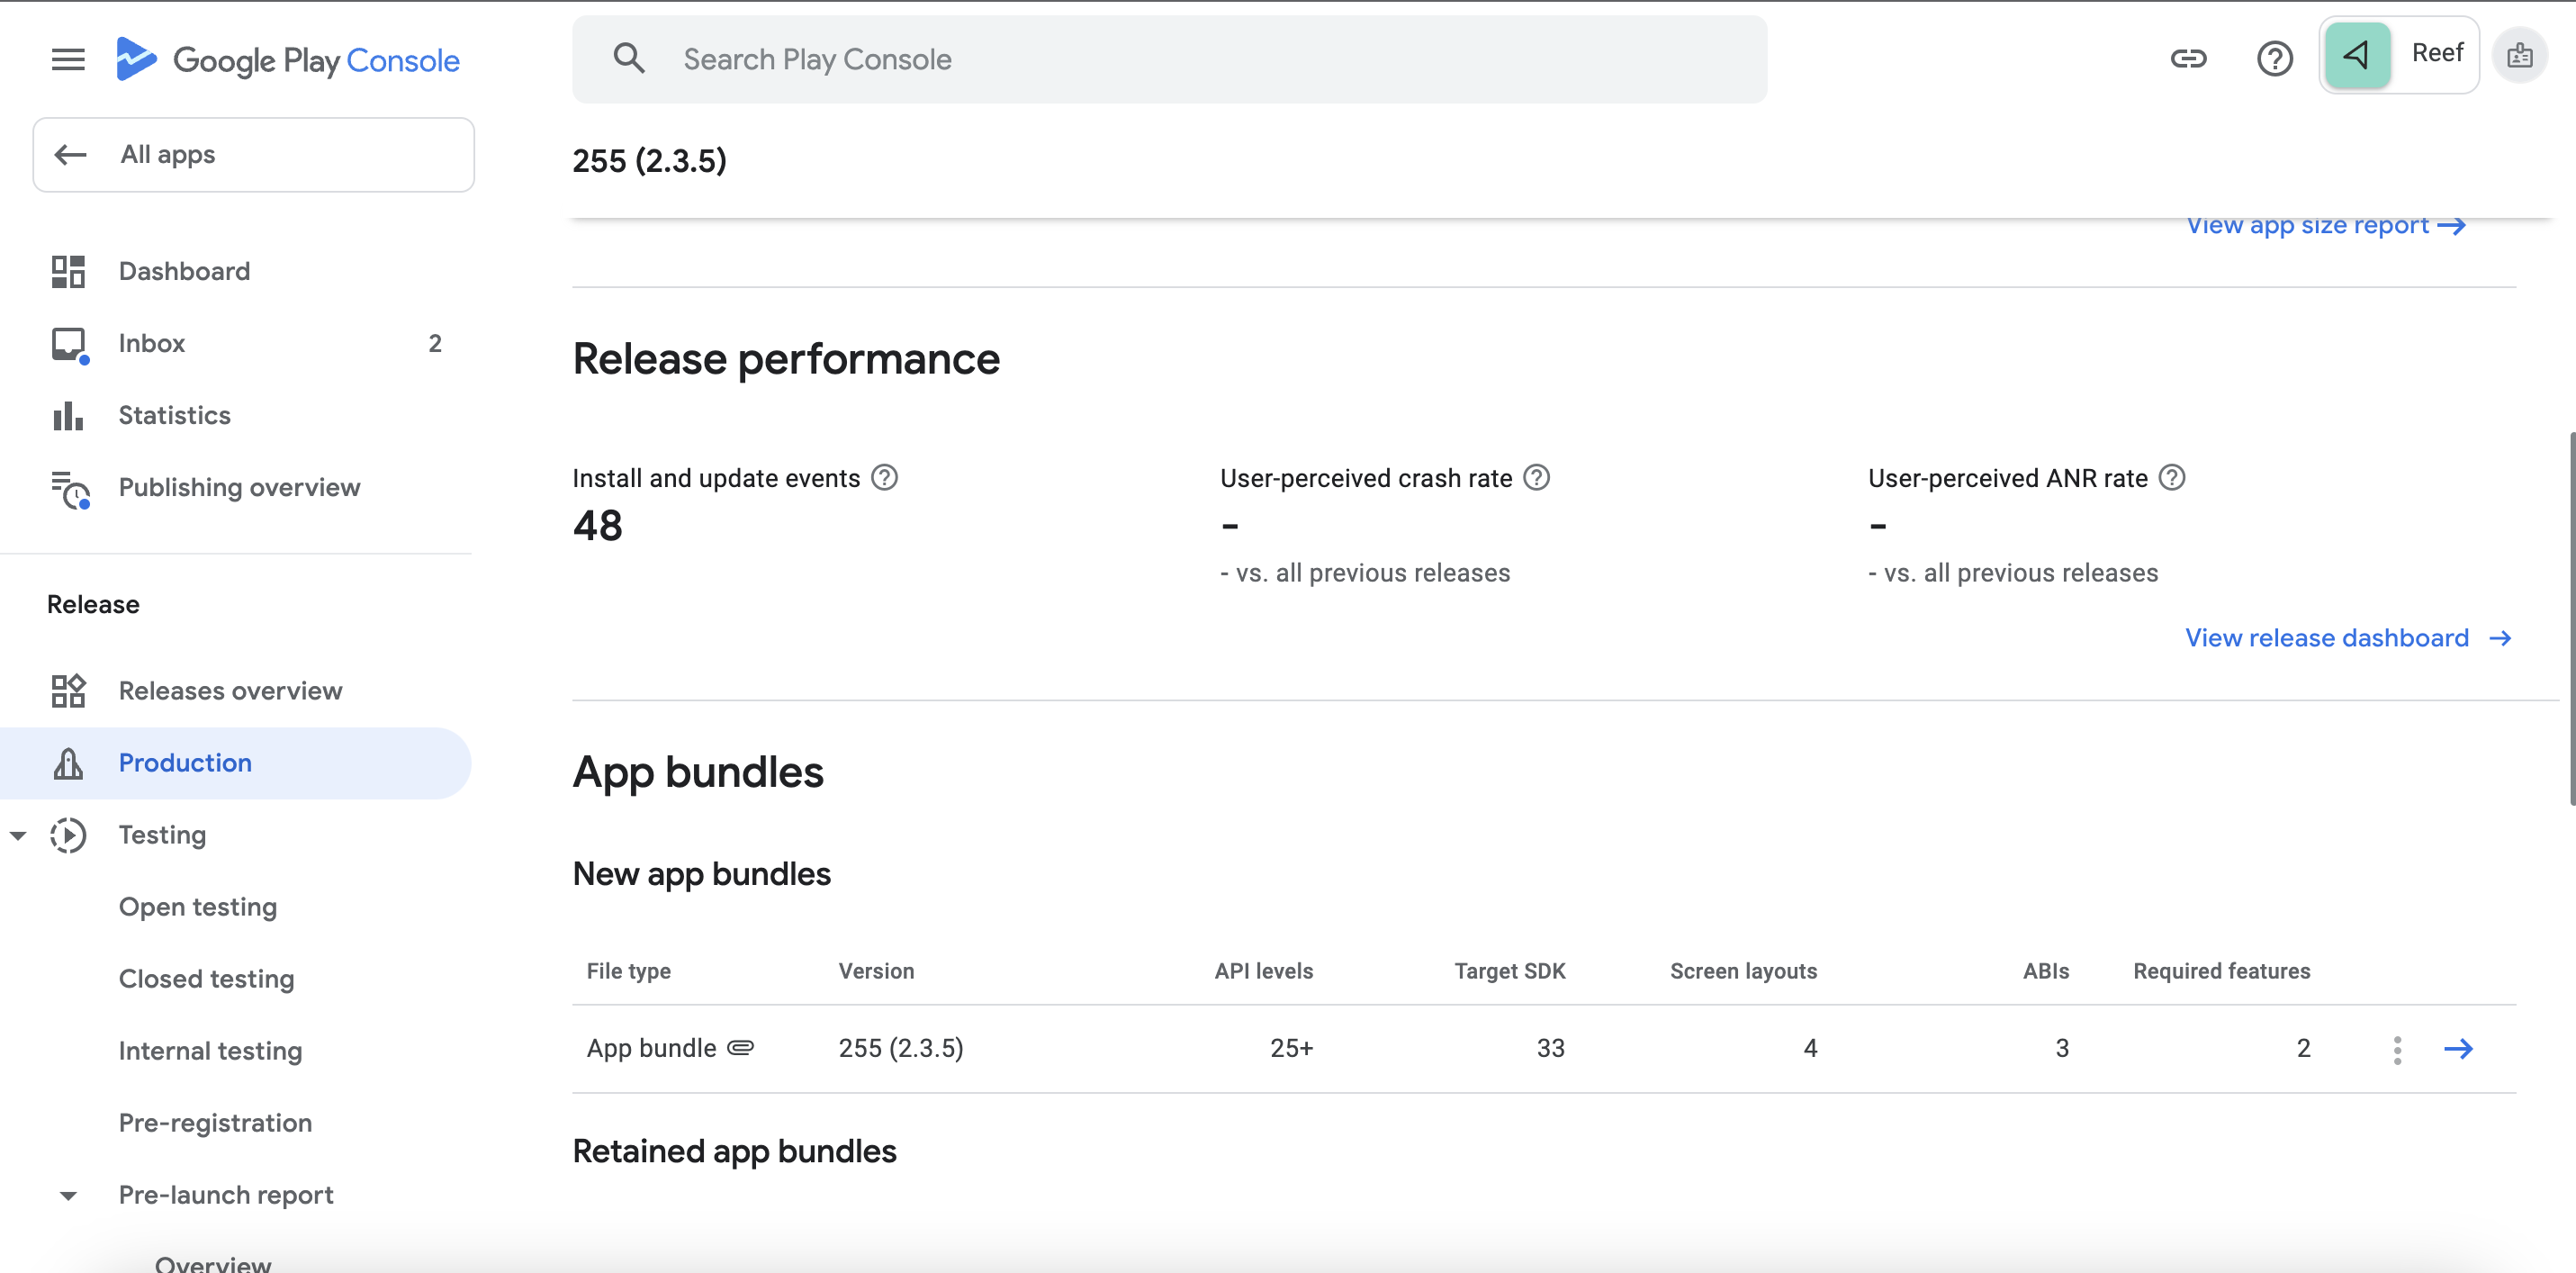This screenshot has height=1273, width=2576.
Task: Click the API levels value 25+
Action: (x=1291, y=1048)
